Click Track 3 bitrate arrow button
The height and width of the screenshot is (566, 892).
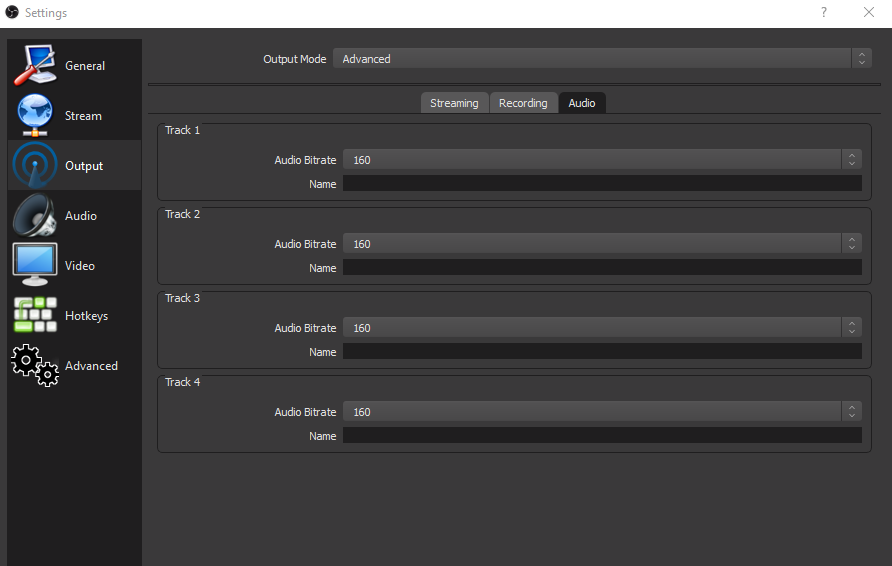pyautogui.click(x=852, y=328)
